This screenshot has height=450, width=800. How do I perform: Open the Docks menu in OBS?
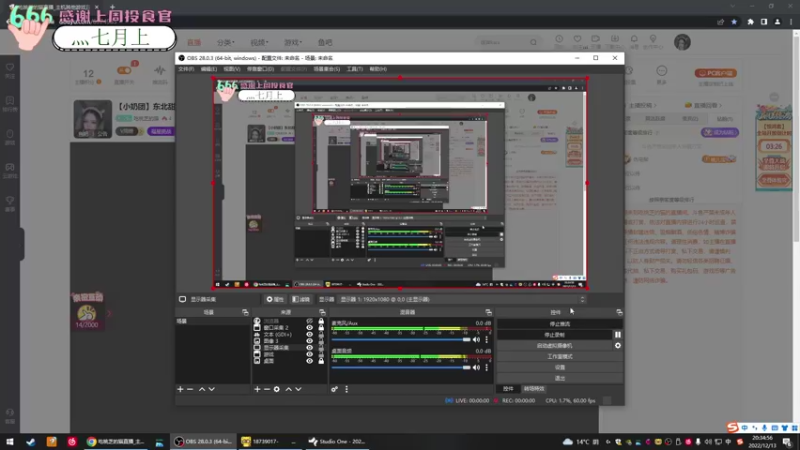tap(260, 69)
